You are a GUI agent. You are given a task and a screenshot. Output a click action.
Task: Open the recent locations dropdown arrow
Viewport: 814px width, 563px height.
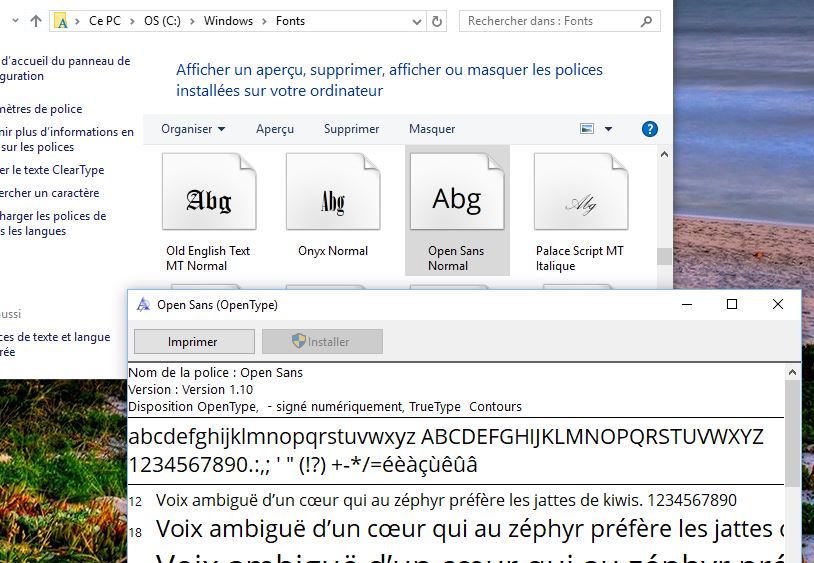coord(15,21)
